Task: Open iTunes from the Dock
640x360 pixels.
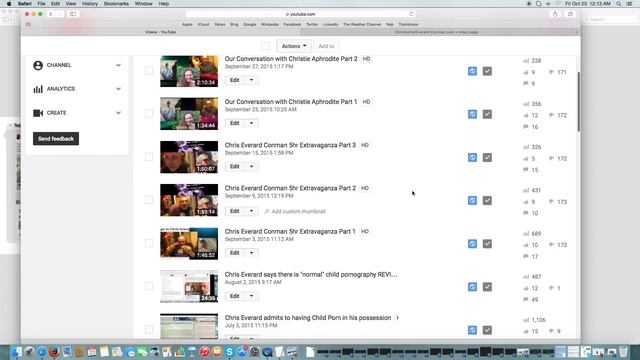Action: tap(204, 351)
